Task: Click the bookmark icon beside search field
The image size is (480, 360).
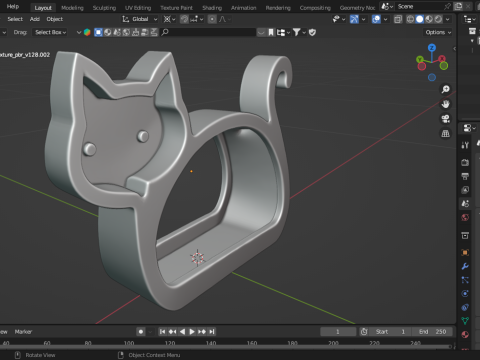Action: 271,32
